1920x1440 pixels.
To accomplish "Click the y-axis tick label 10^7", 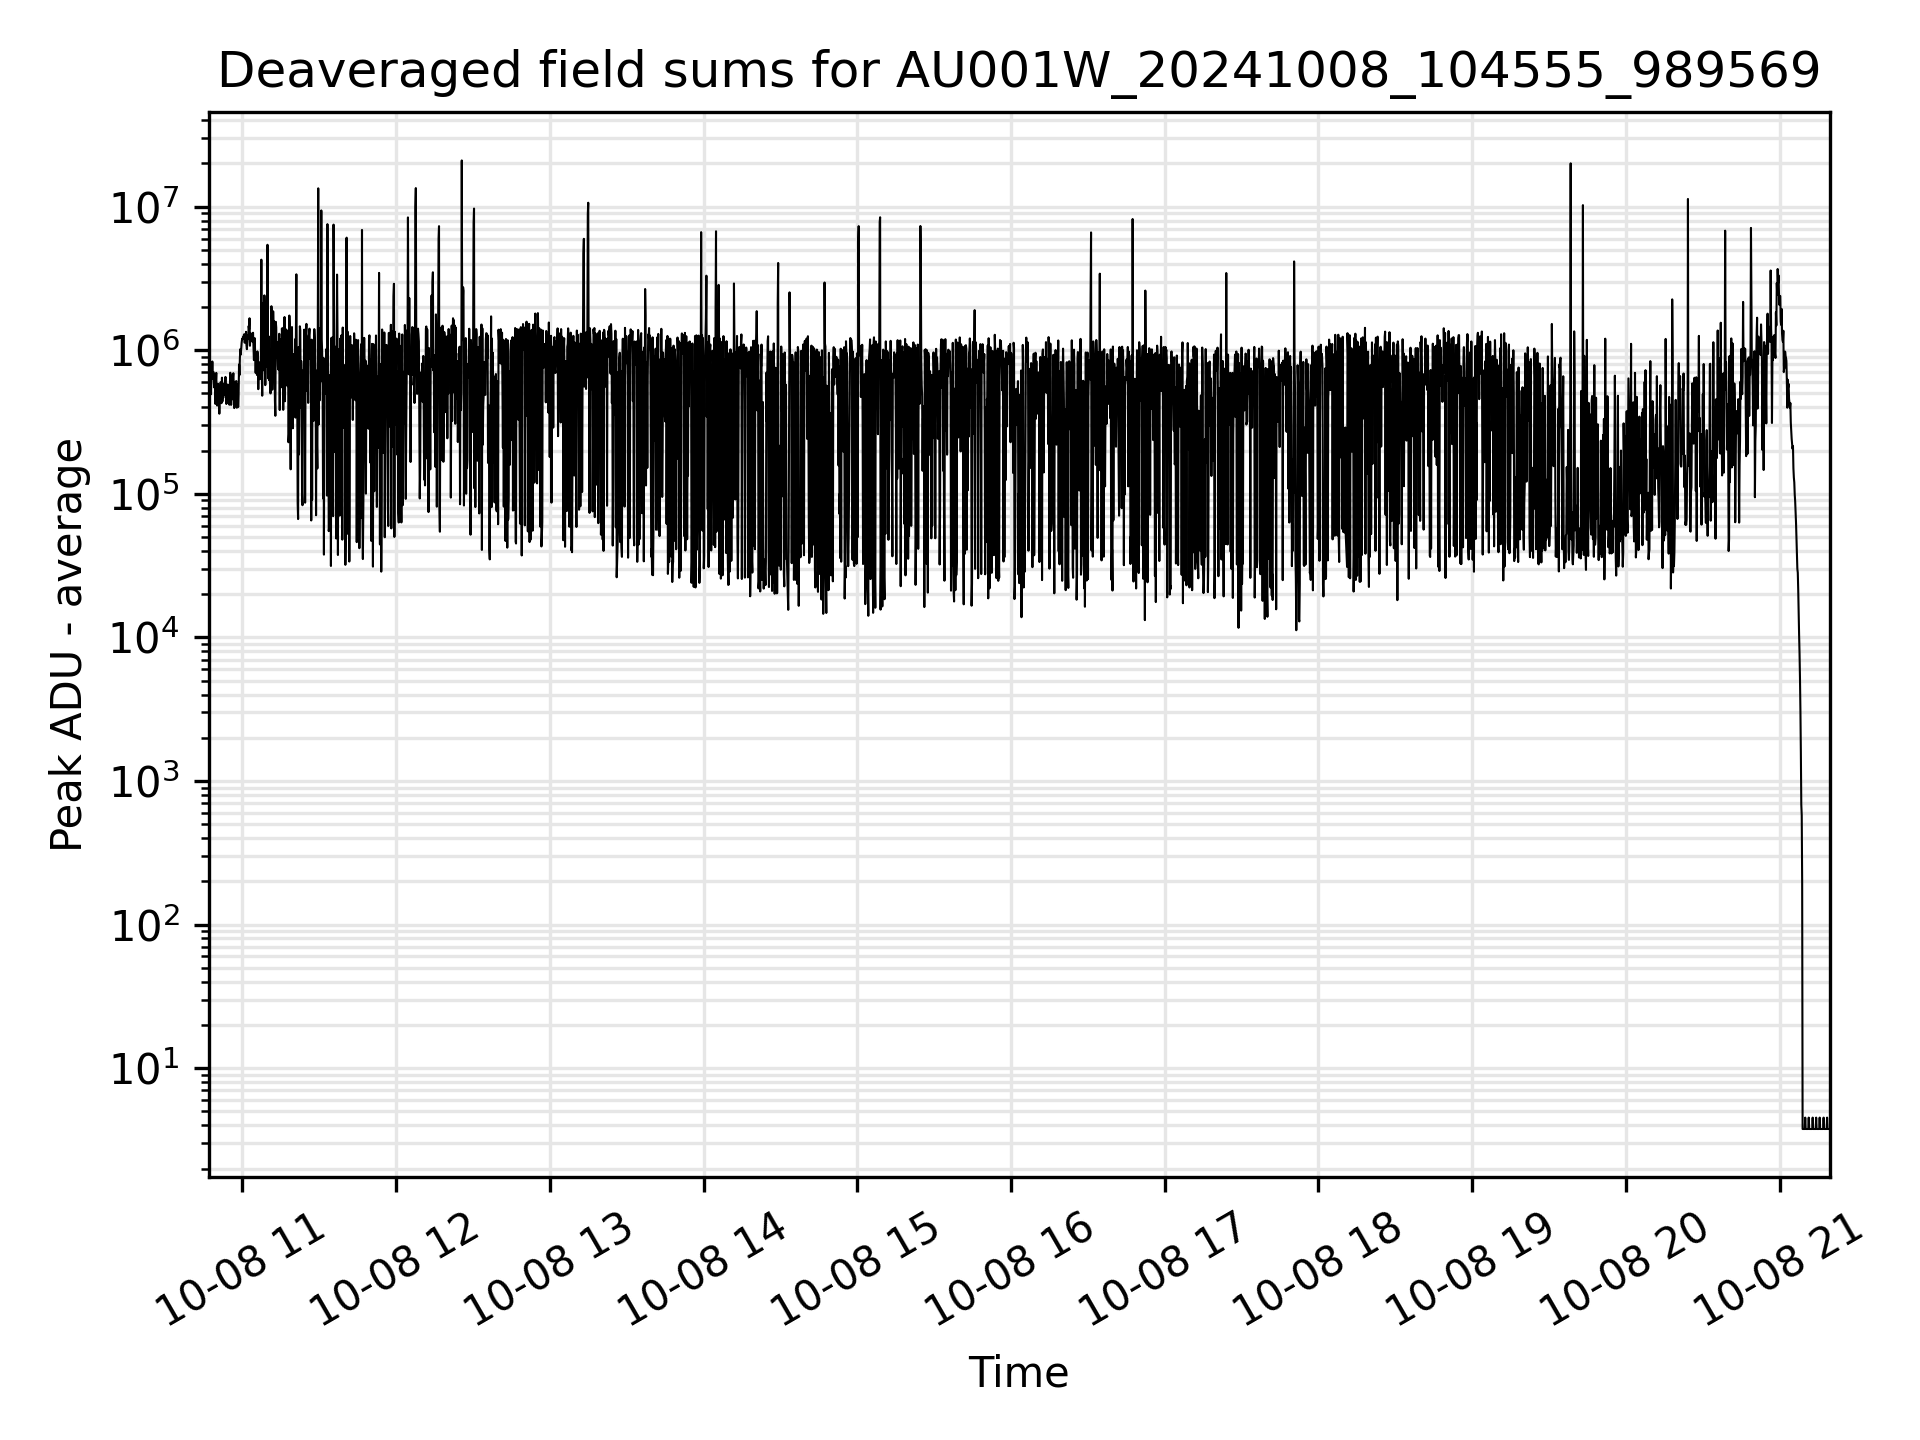I will [x=146, y=207].
